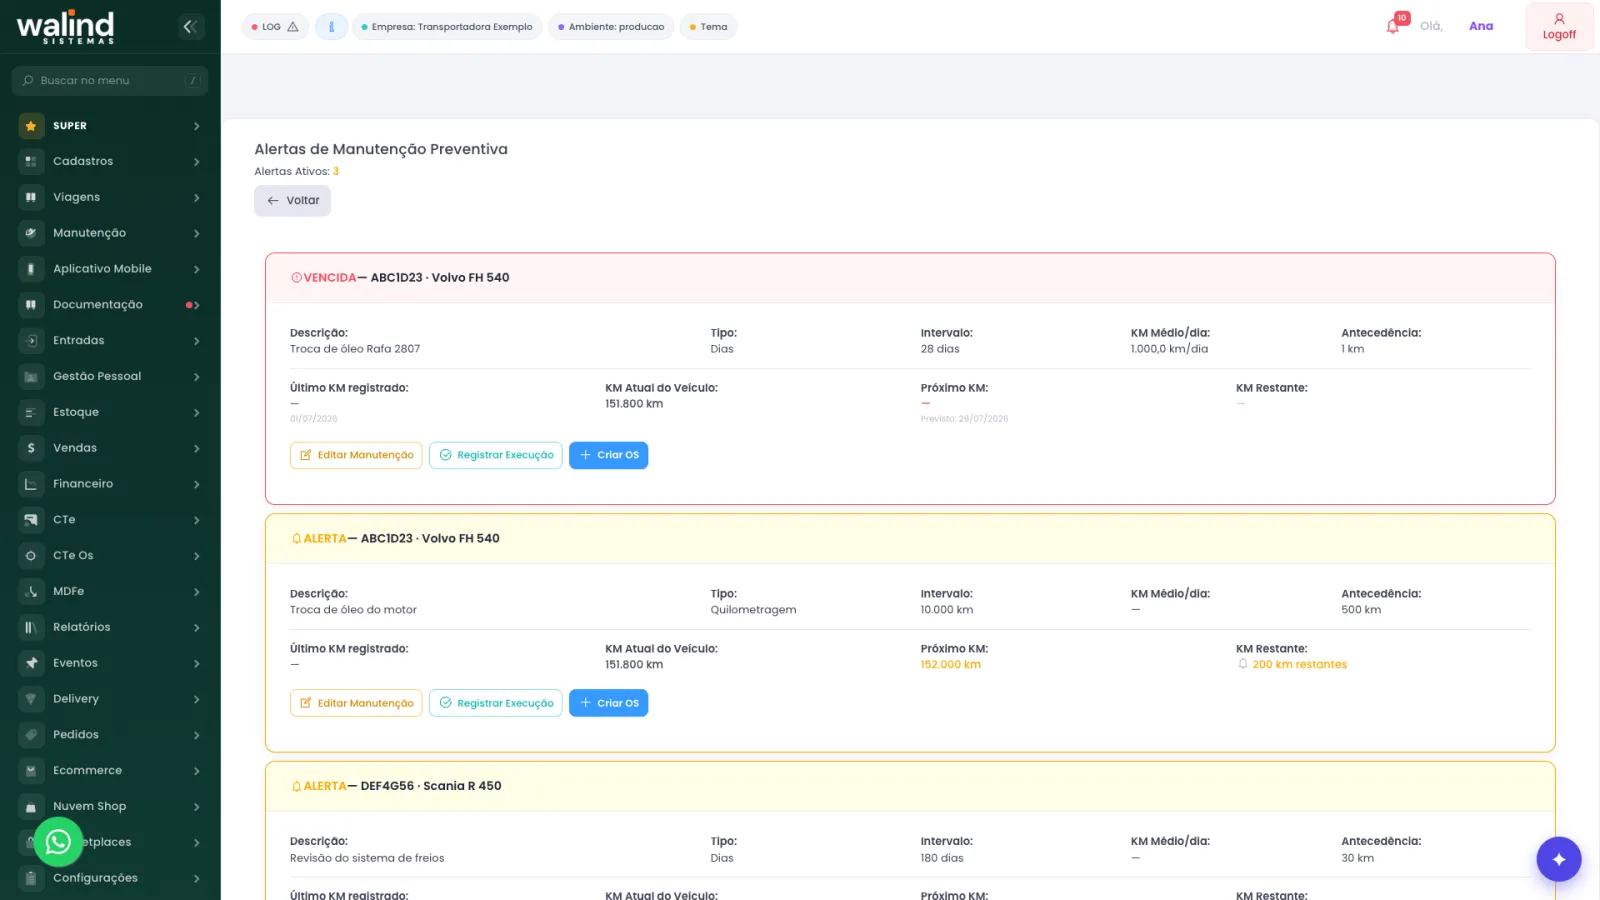This screenshot has width=1600, height=900.
Task: Go back using the Voltar button
Action: 292,201
